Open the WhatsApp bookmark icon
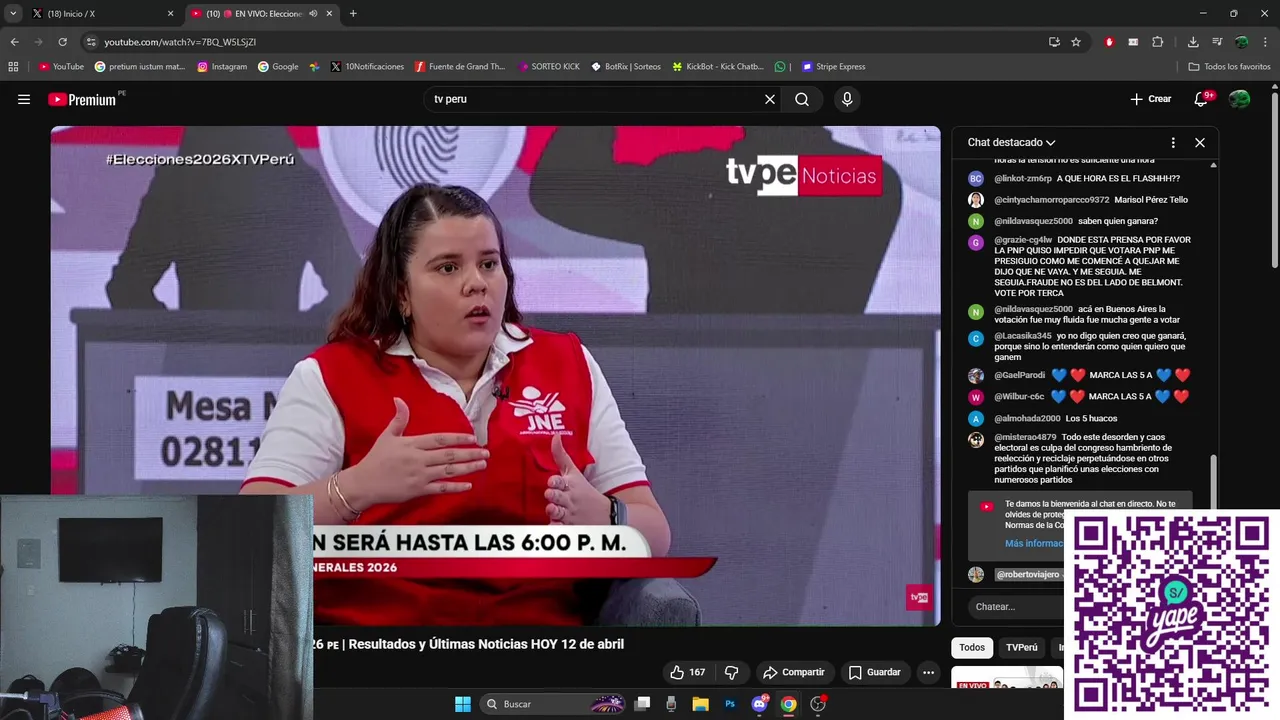1280x720 pixels. click(780, 67)
